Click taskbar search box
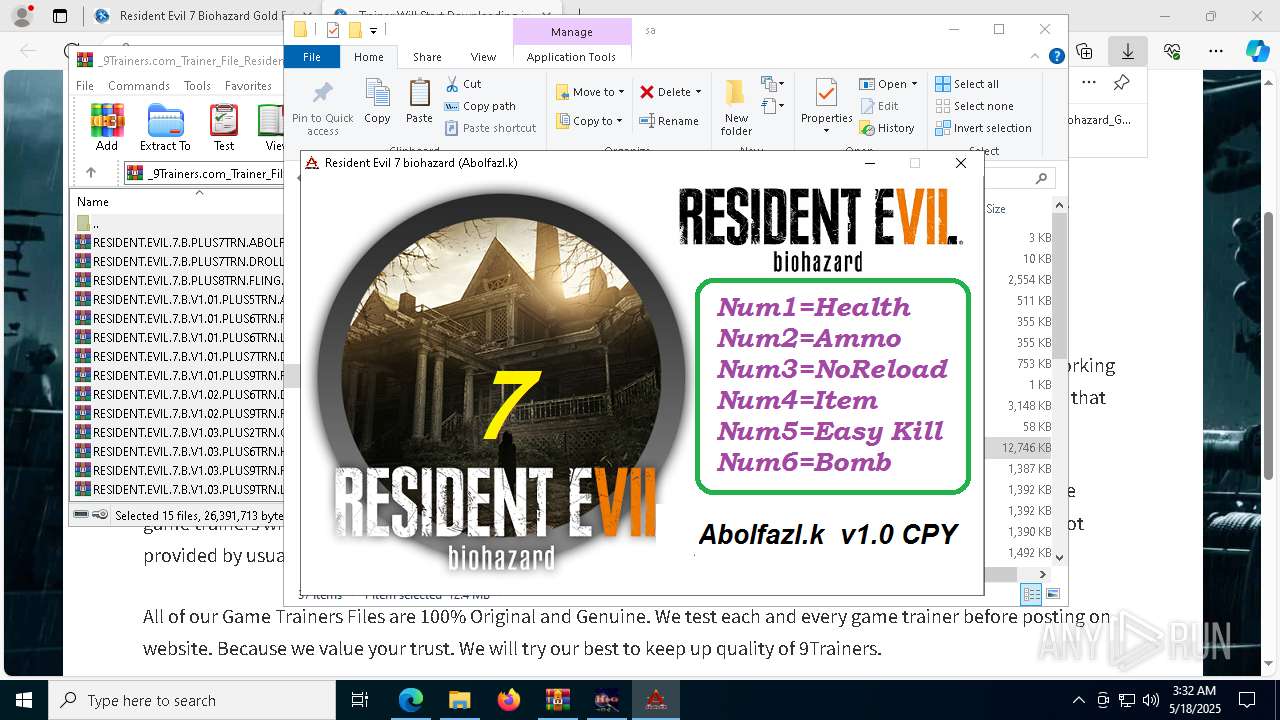1280x720 pixels. pos(191,700)
